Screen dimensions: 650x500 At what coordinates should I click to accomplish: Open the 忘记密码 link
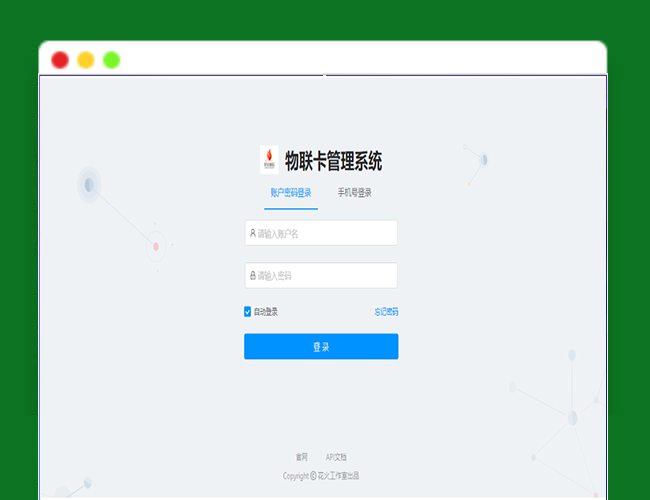(386, 312)
